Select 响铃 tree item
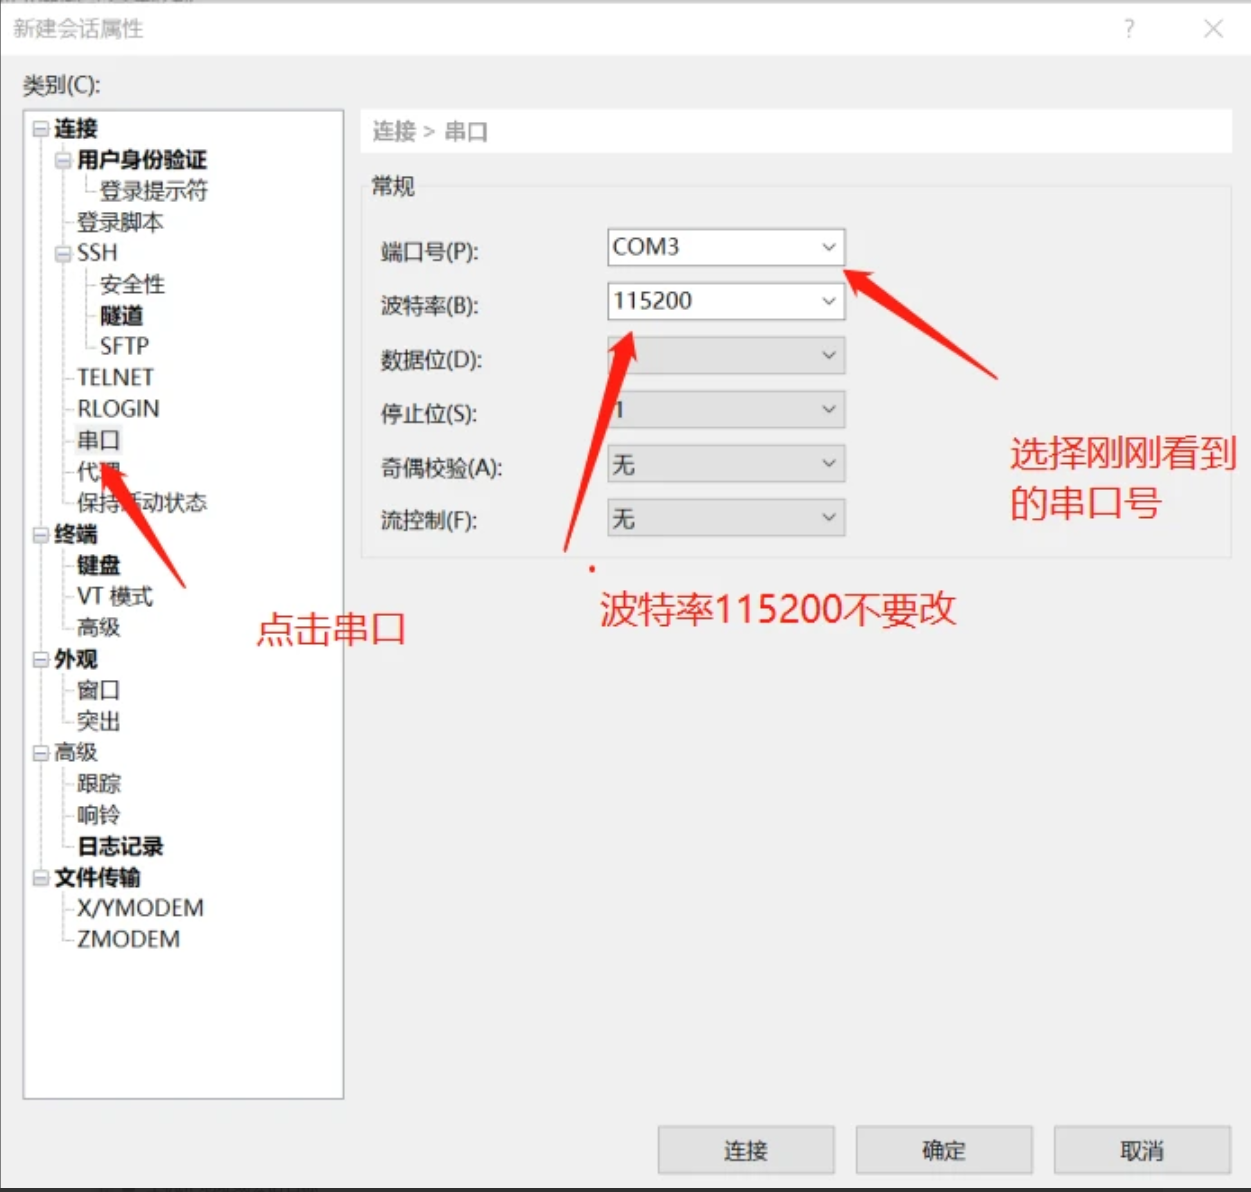Screen dimensions: 1251x1192 tap(98, 815)
